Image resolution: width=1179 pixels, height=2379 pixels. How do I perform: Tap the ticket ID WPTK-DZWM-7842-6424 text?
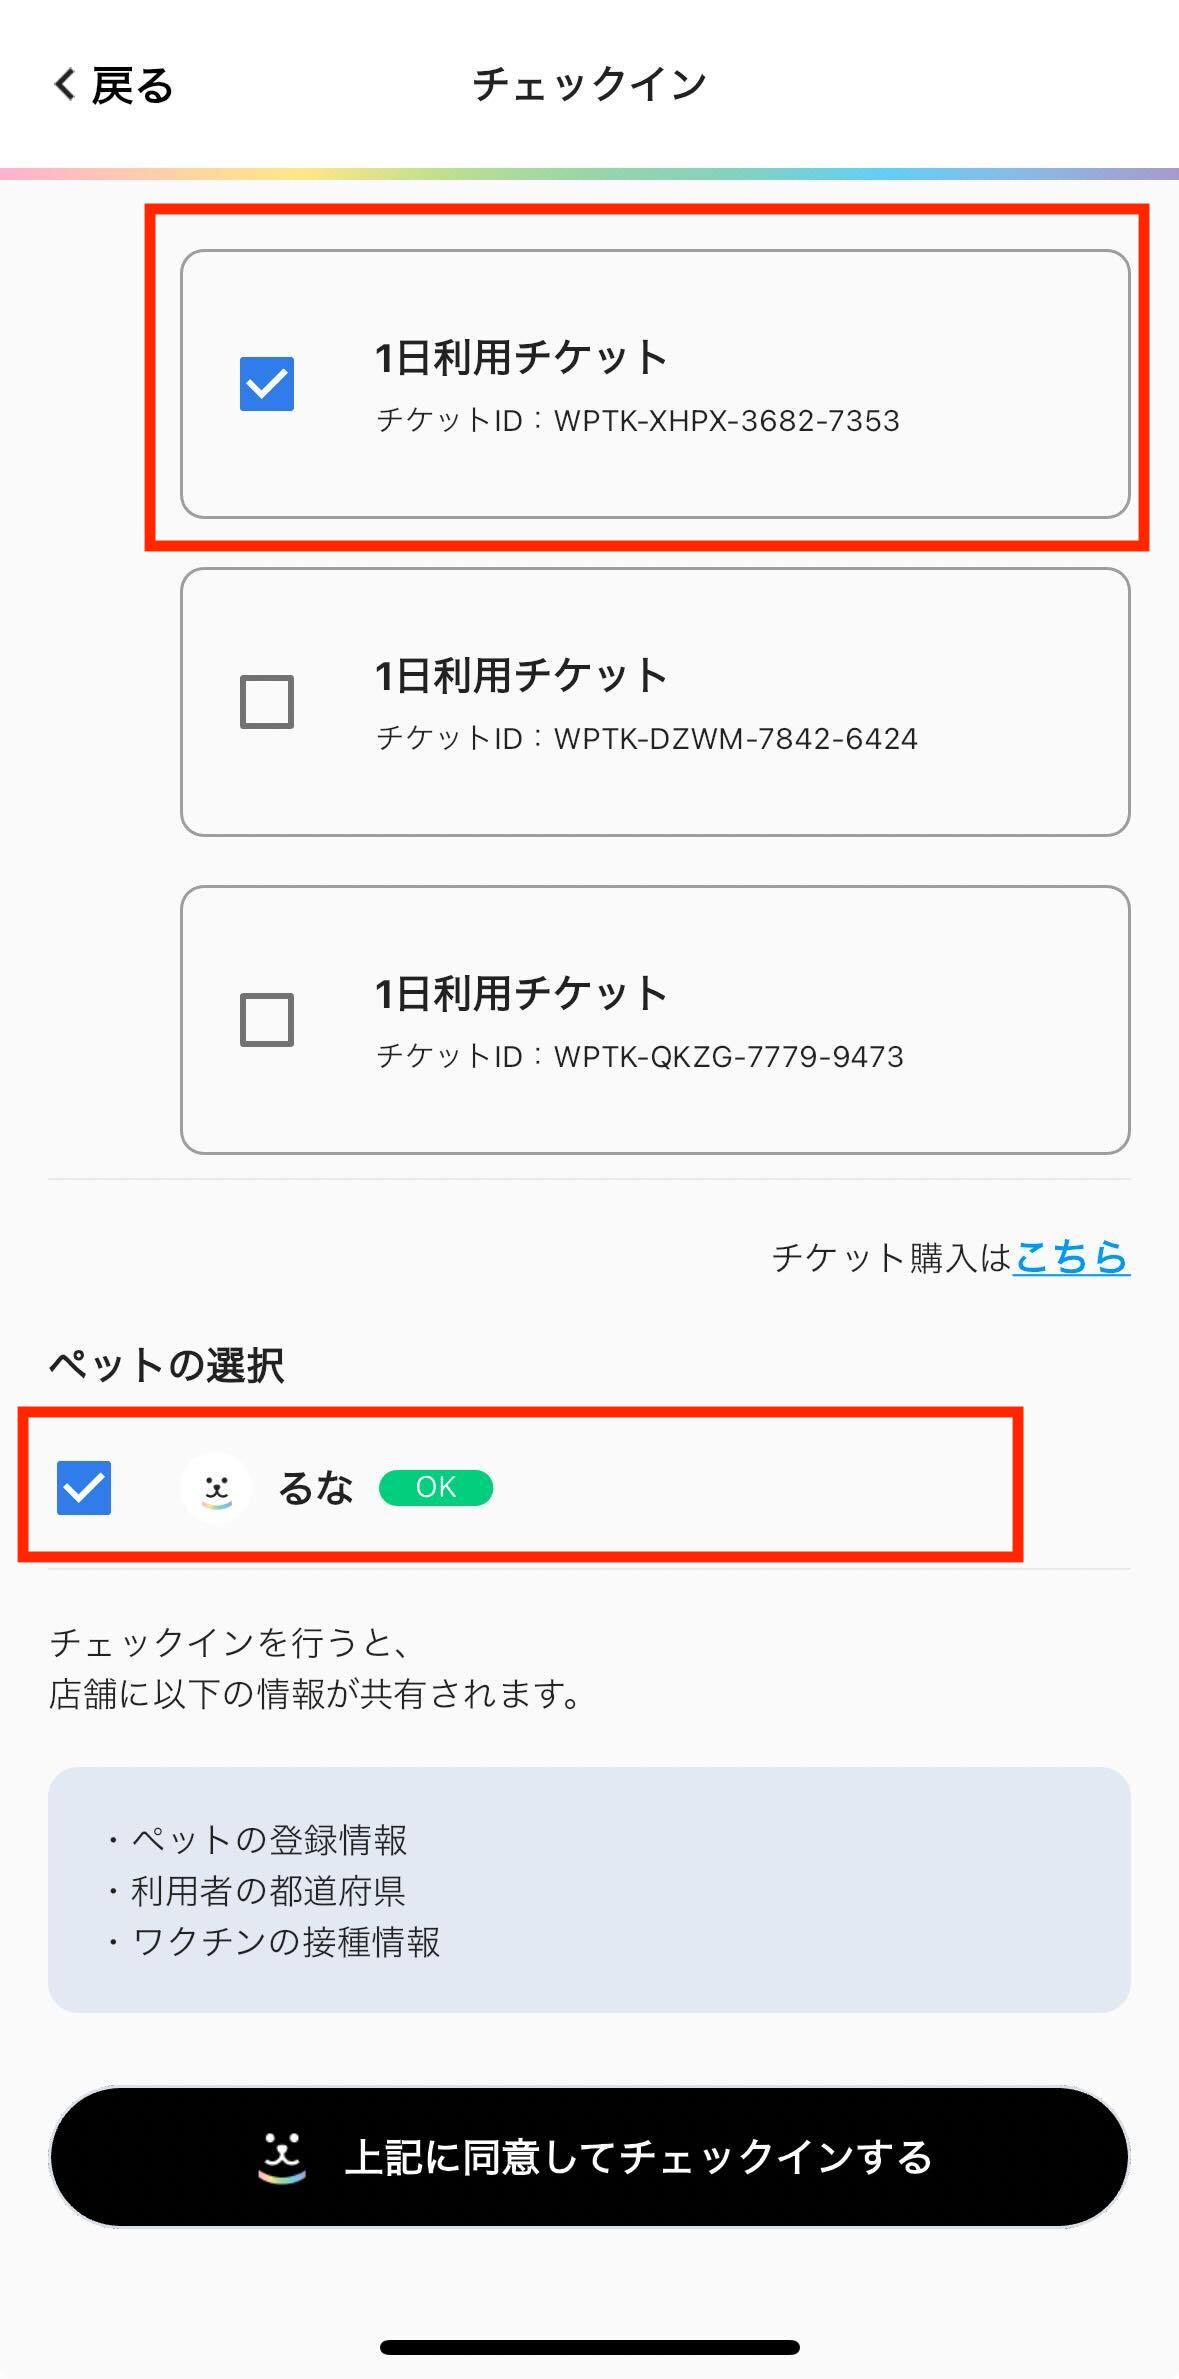tap(646, 739)
